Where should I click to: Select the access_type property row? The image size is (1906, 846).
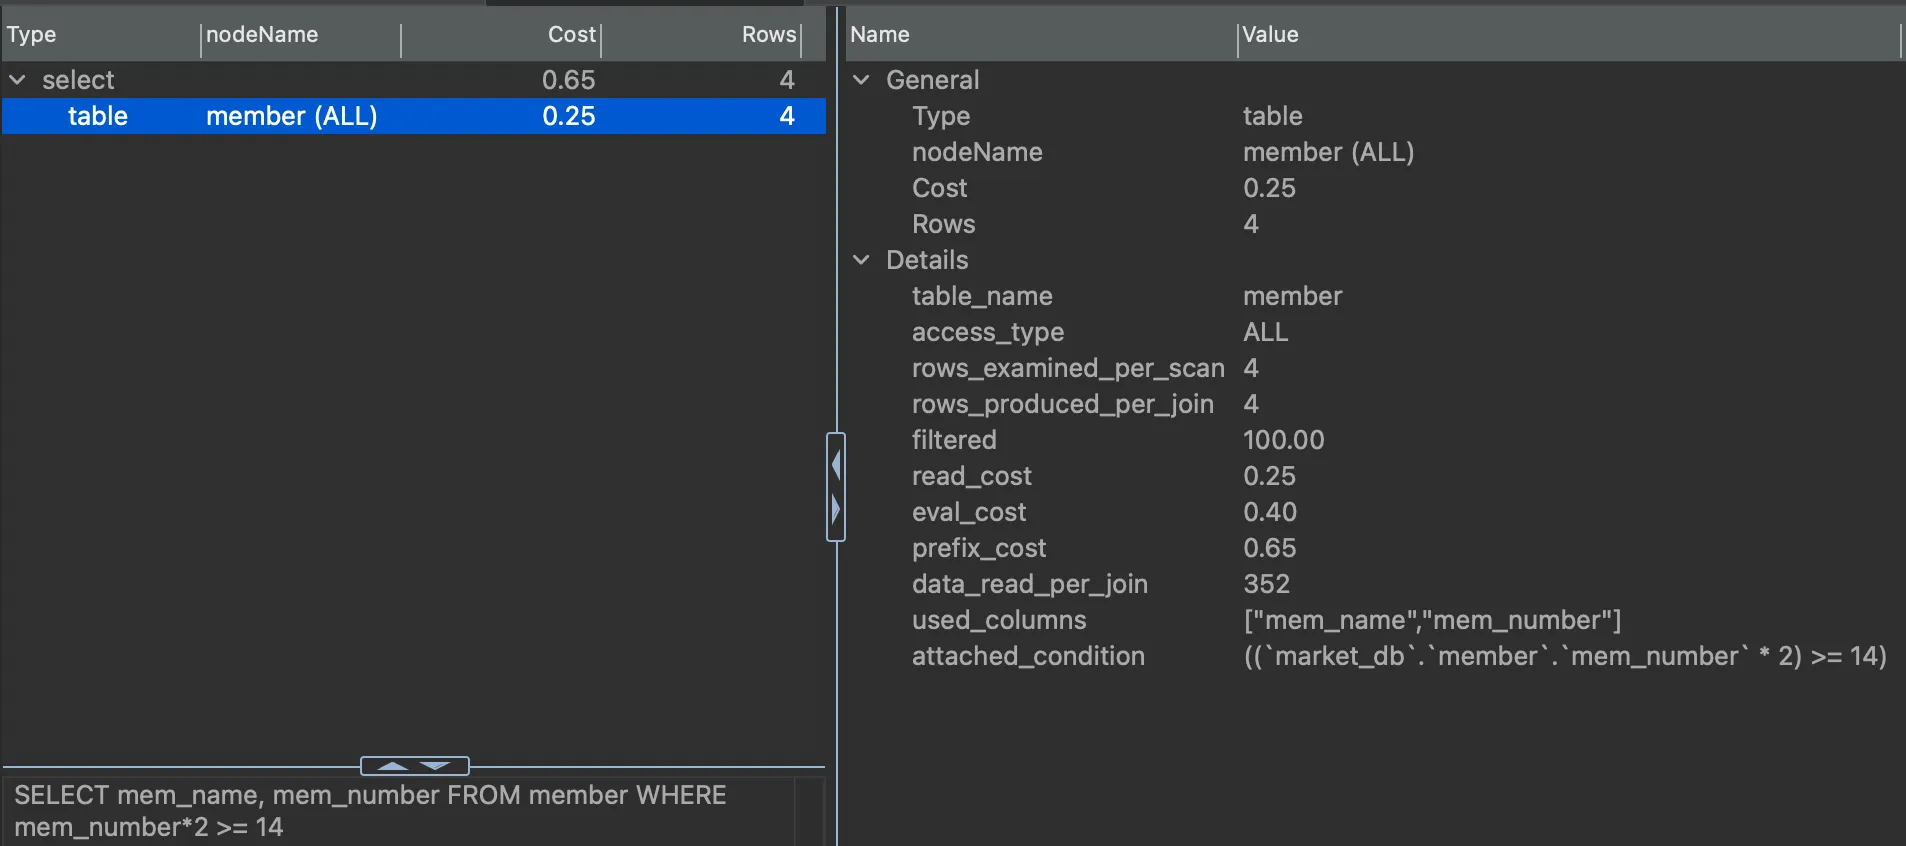tap(1375, 332)
